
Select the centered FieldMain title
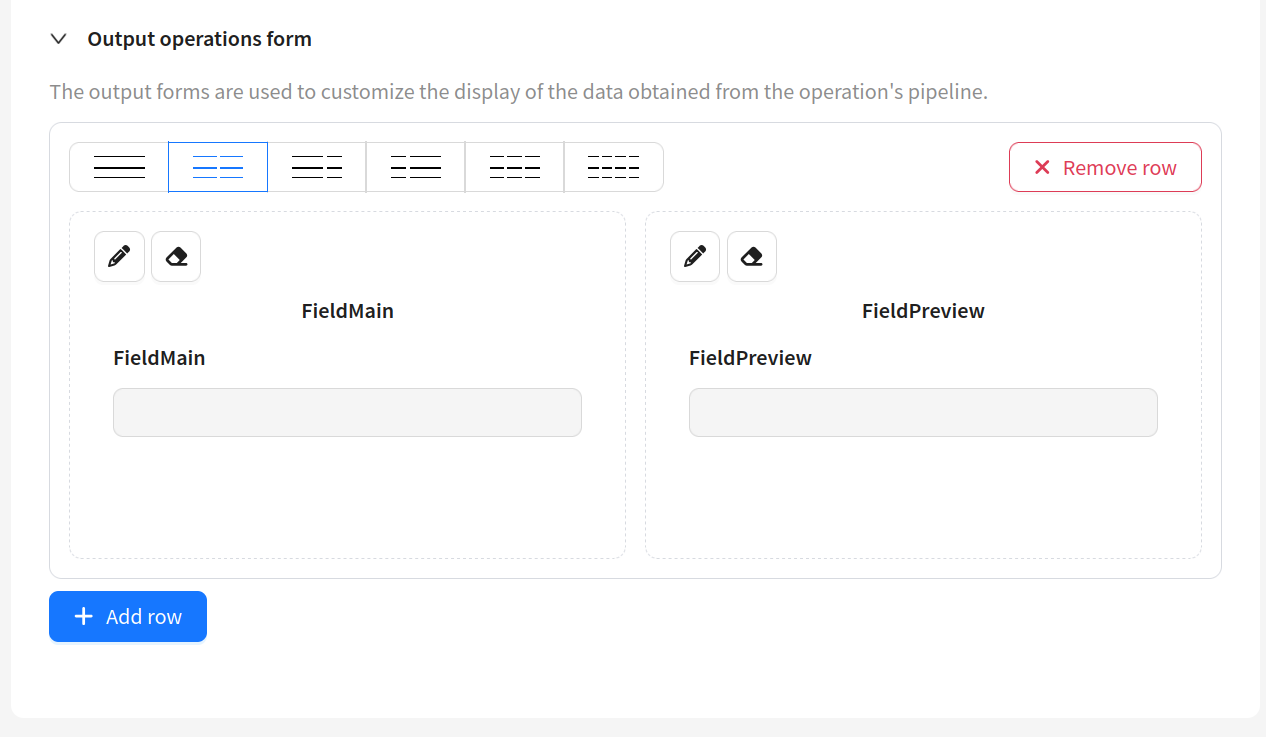(348, 311)
